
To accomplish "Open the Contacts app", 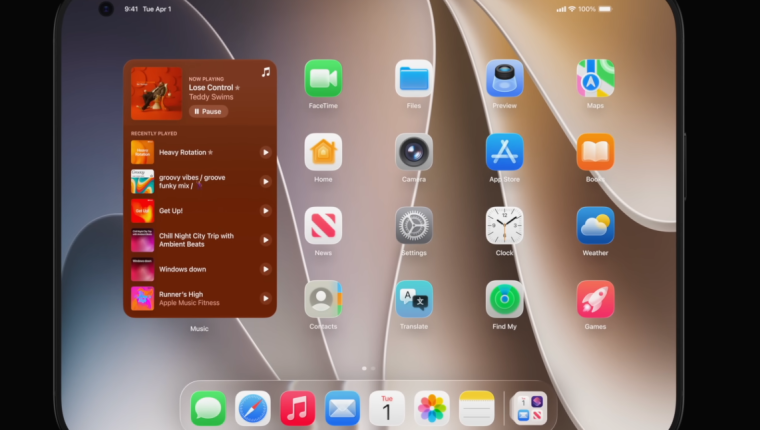I will (323, 300).
